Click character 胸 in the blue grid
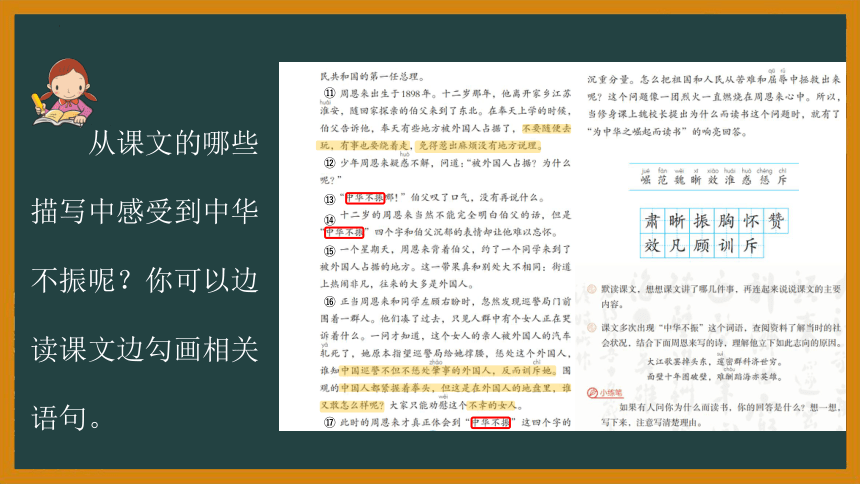Viewport: 860px width, 484px height. click(726, 221)
